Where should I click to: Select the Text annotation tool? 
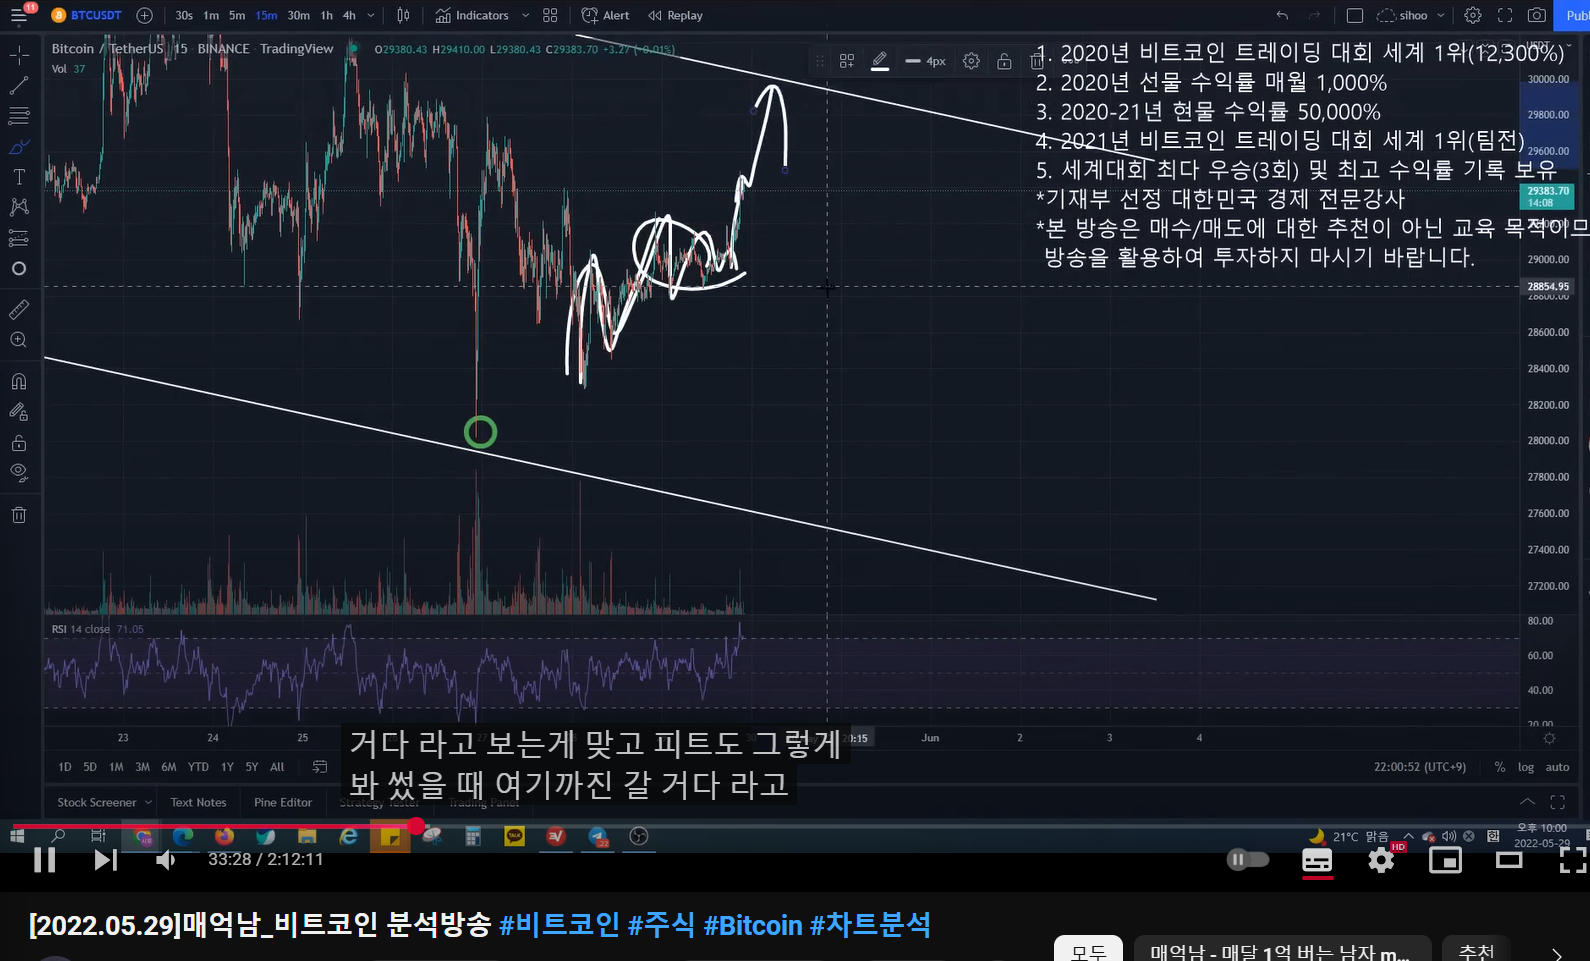click(19, 177)
